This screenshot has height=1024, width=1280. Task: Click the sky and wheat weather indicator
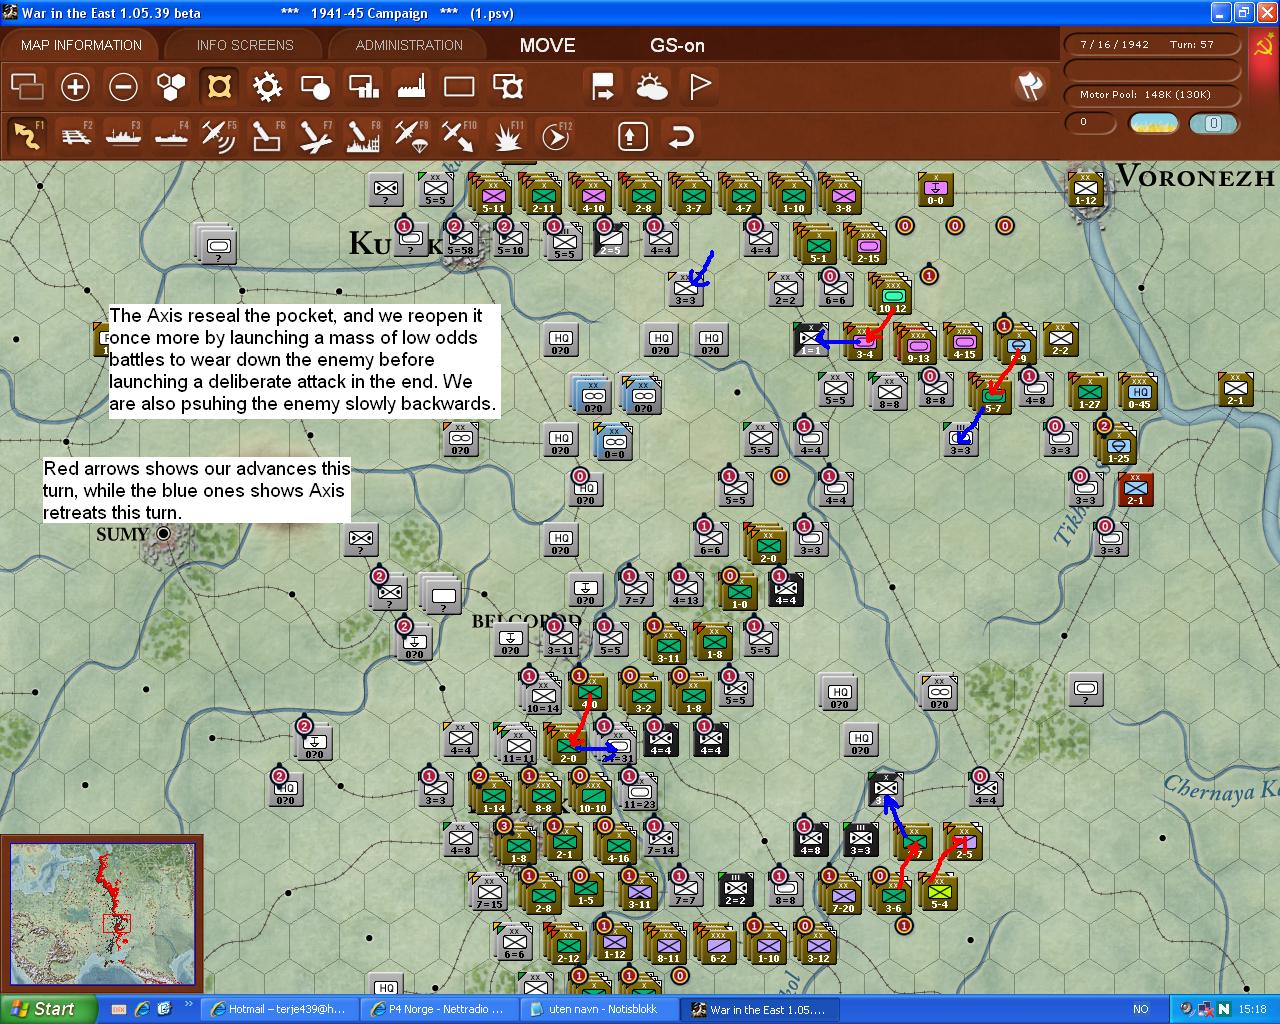point(1153,123)
